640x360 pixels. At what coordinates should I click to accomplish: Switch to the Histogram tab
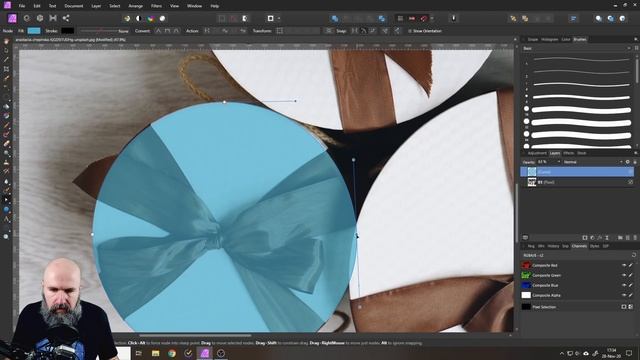pos(549,40)
